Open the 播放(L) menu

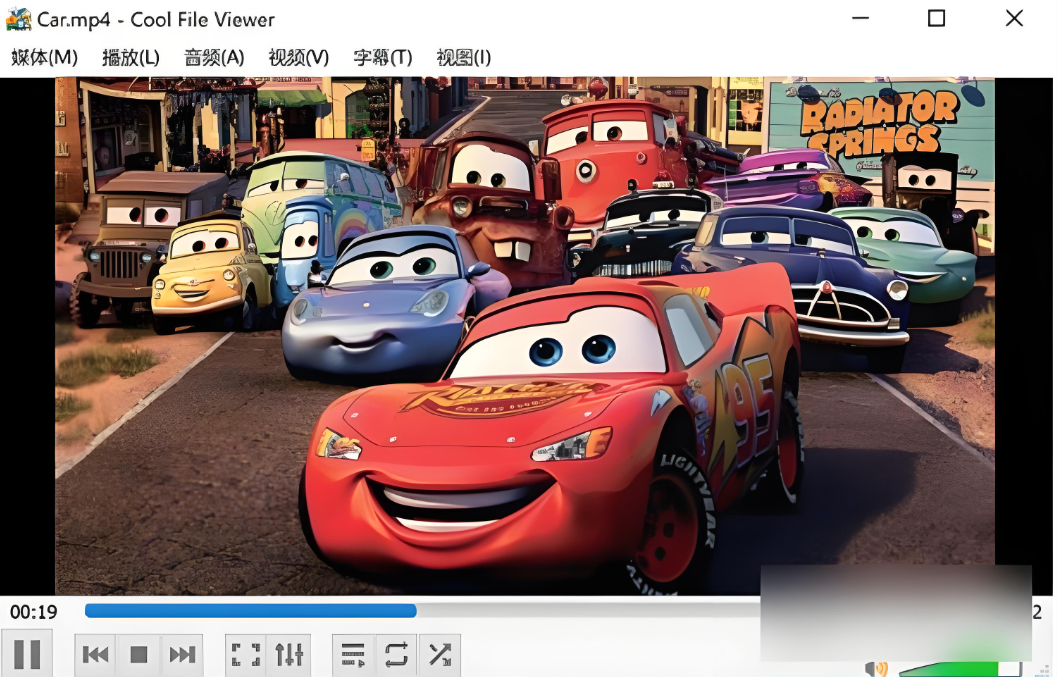pos(131,57)
